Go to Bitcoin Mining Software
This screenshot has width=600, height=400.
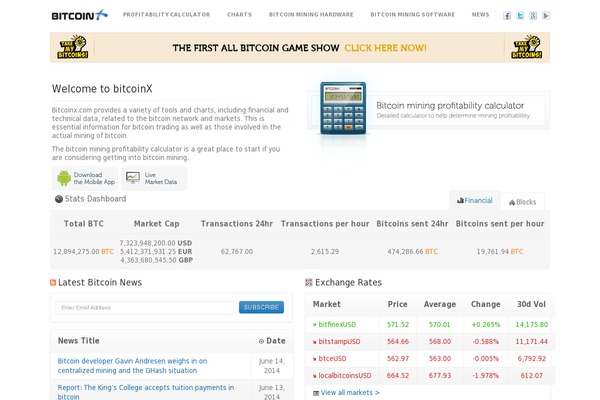(x=412, y=15)
